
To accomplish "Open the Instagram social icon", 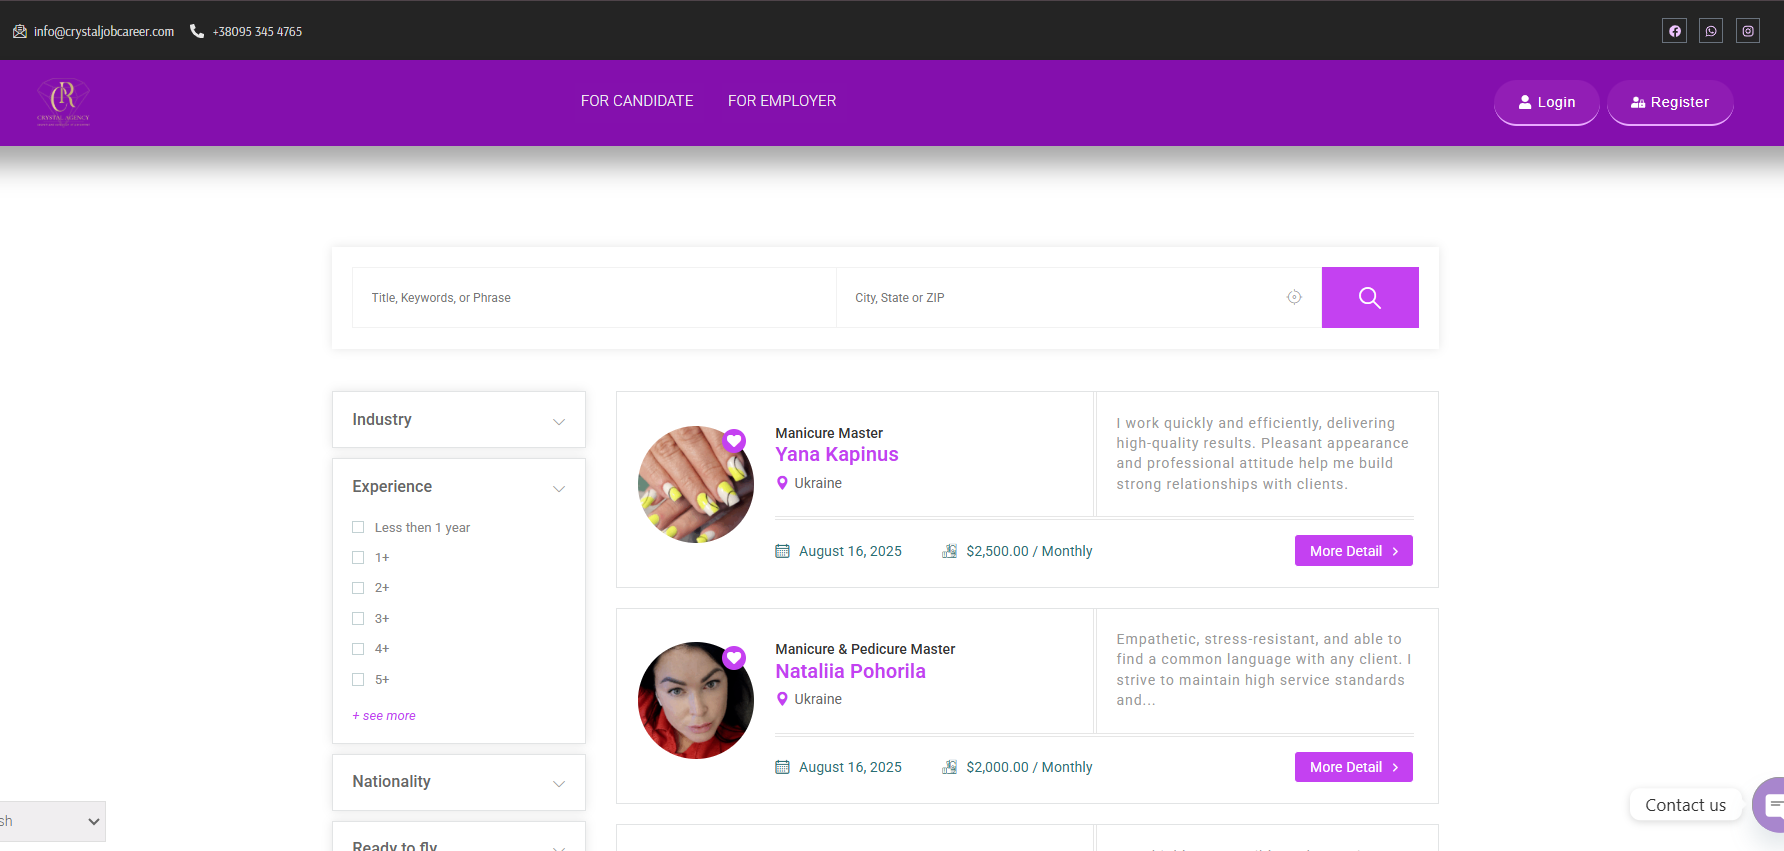I will coord(1748,31).
